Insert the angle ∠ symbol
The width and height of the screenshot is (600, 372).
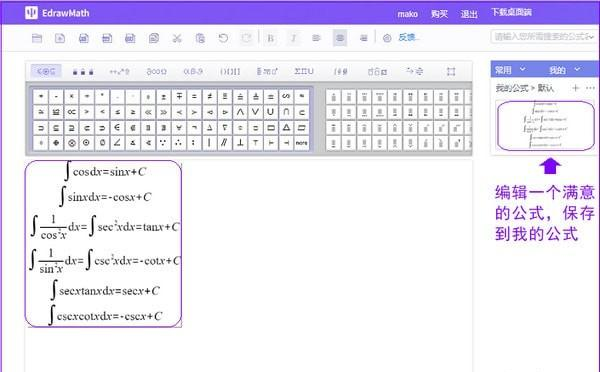pos(117,143)
